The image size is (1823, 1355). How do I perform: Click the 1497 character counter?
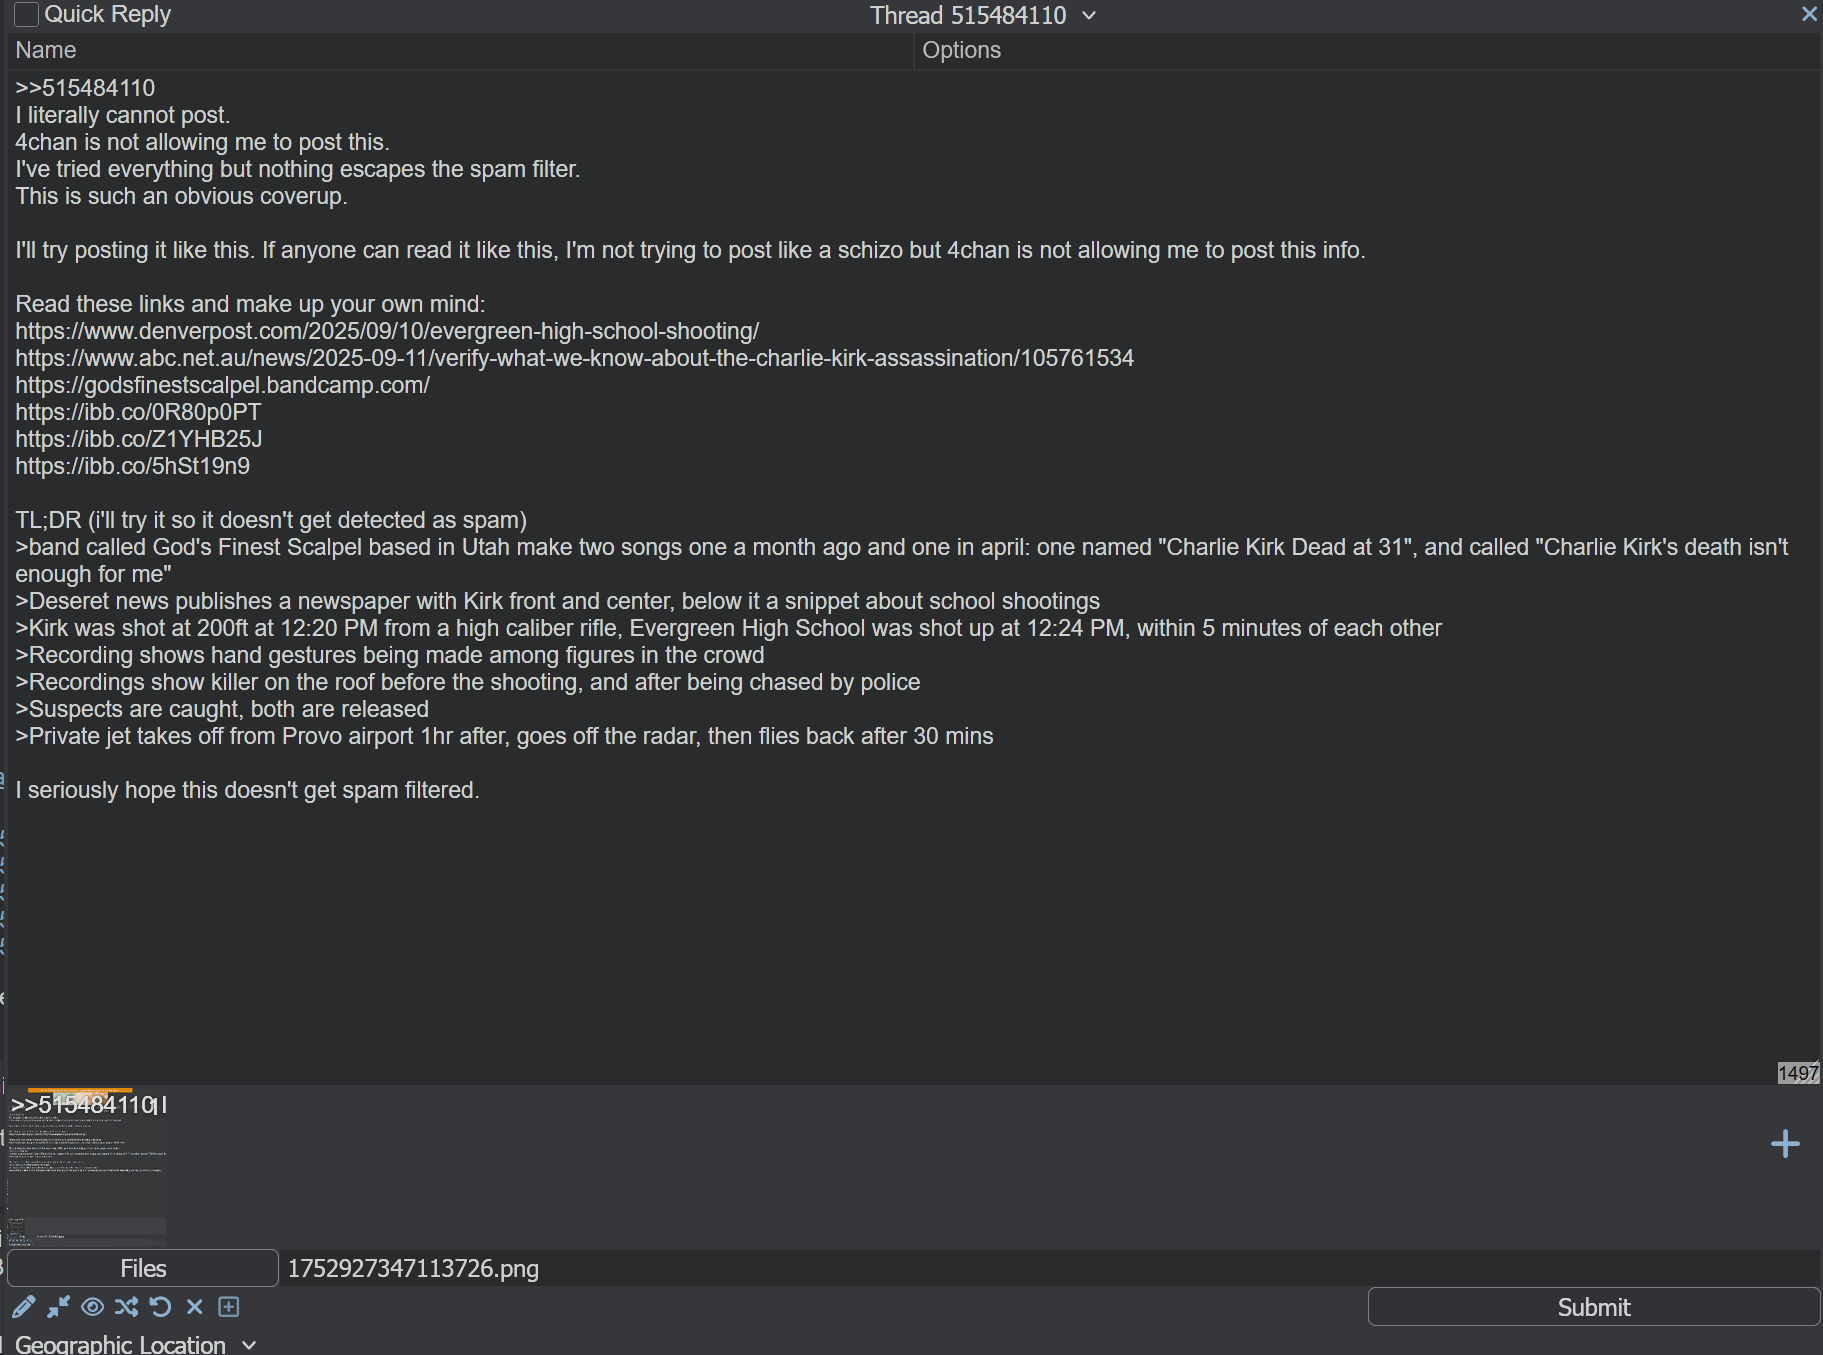point(1798,1073)
